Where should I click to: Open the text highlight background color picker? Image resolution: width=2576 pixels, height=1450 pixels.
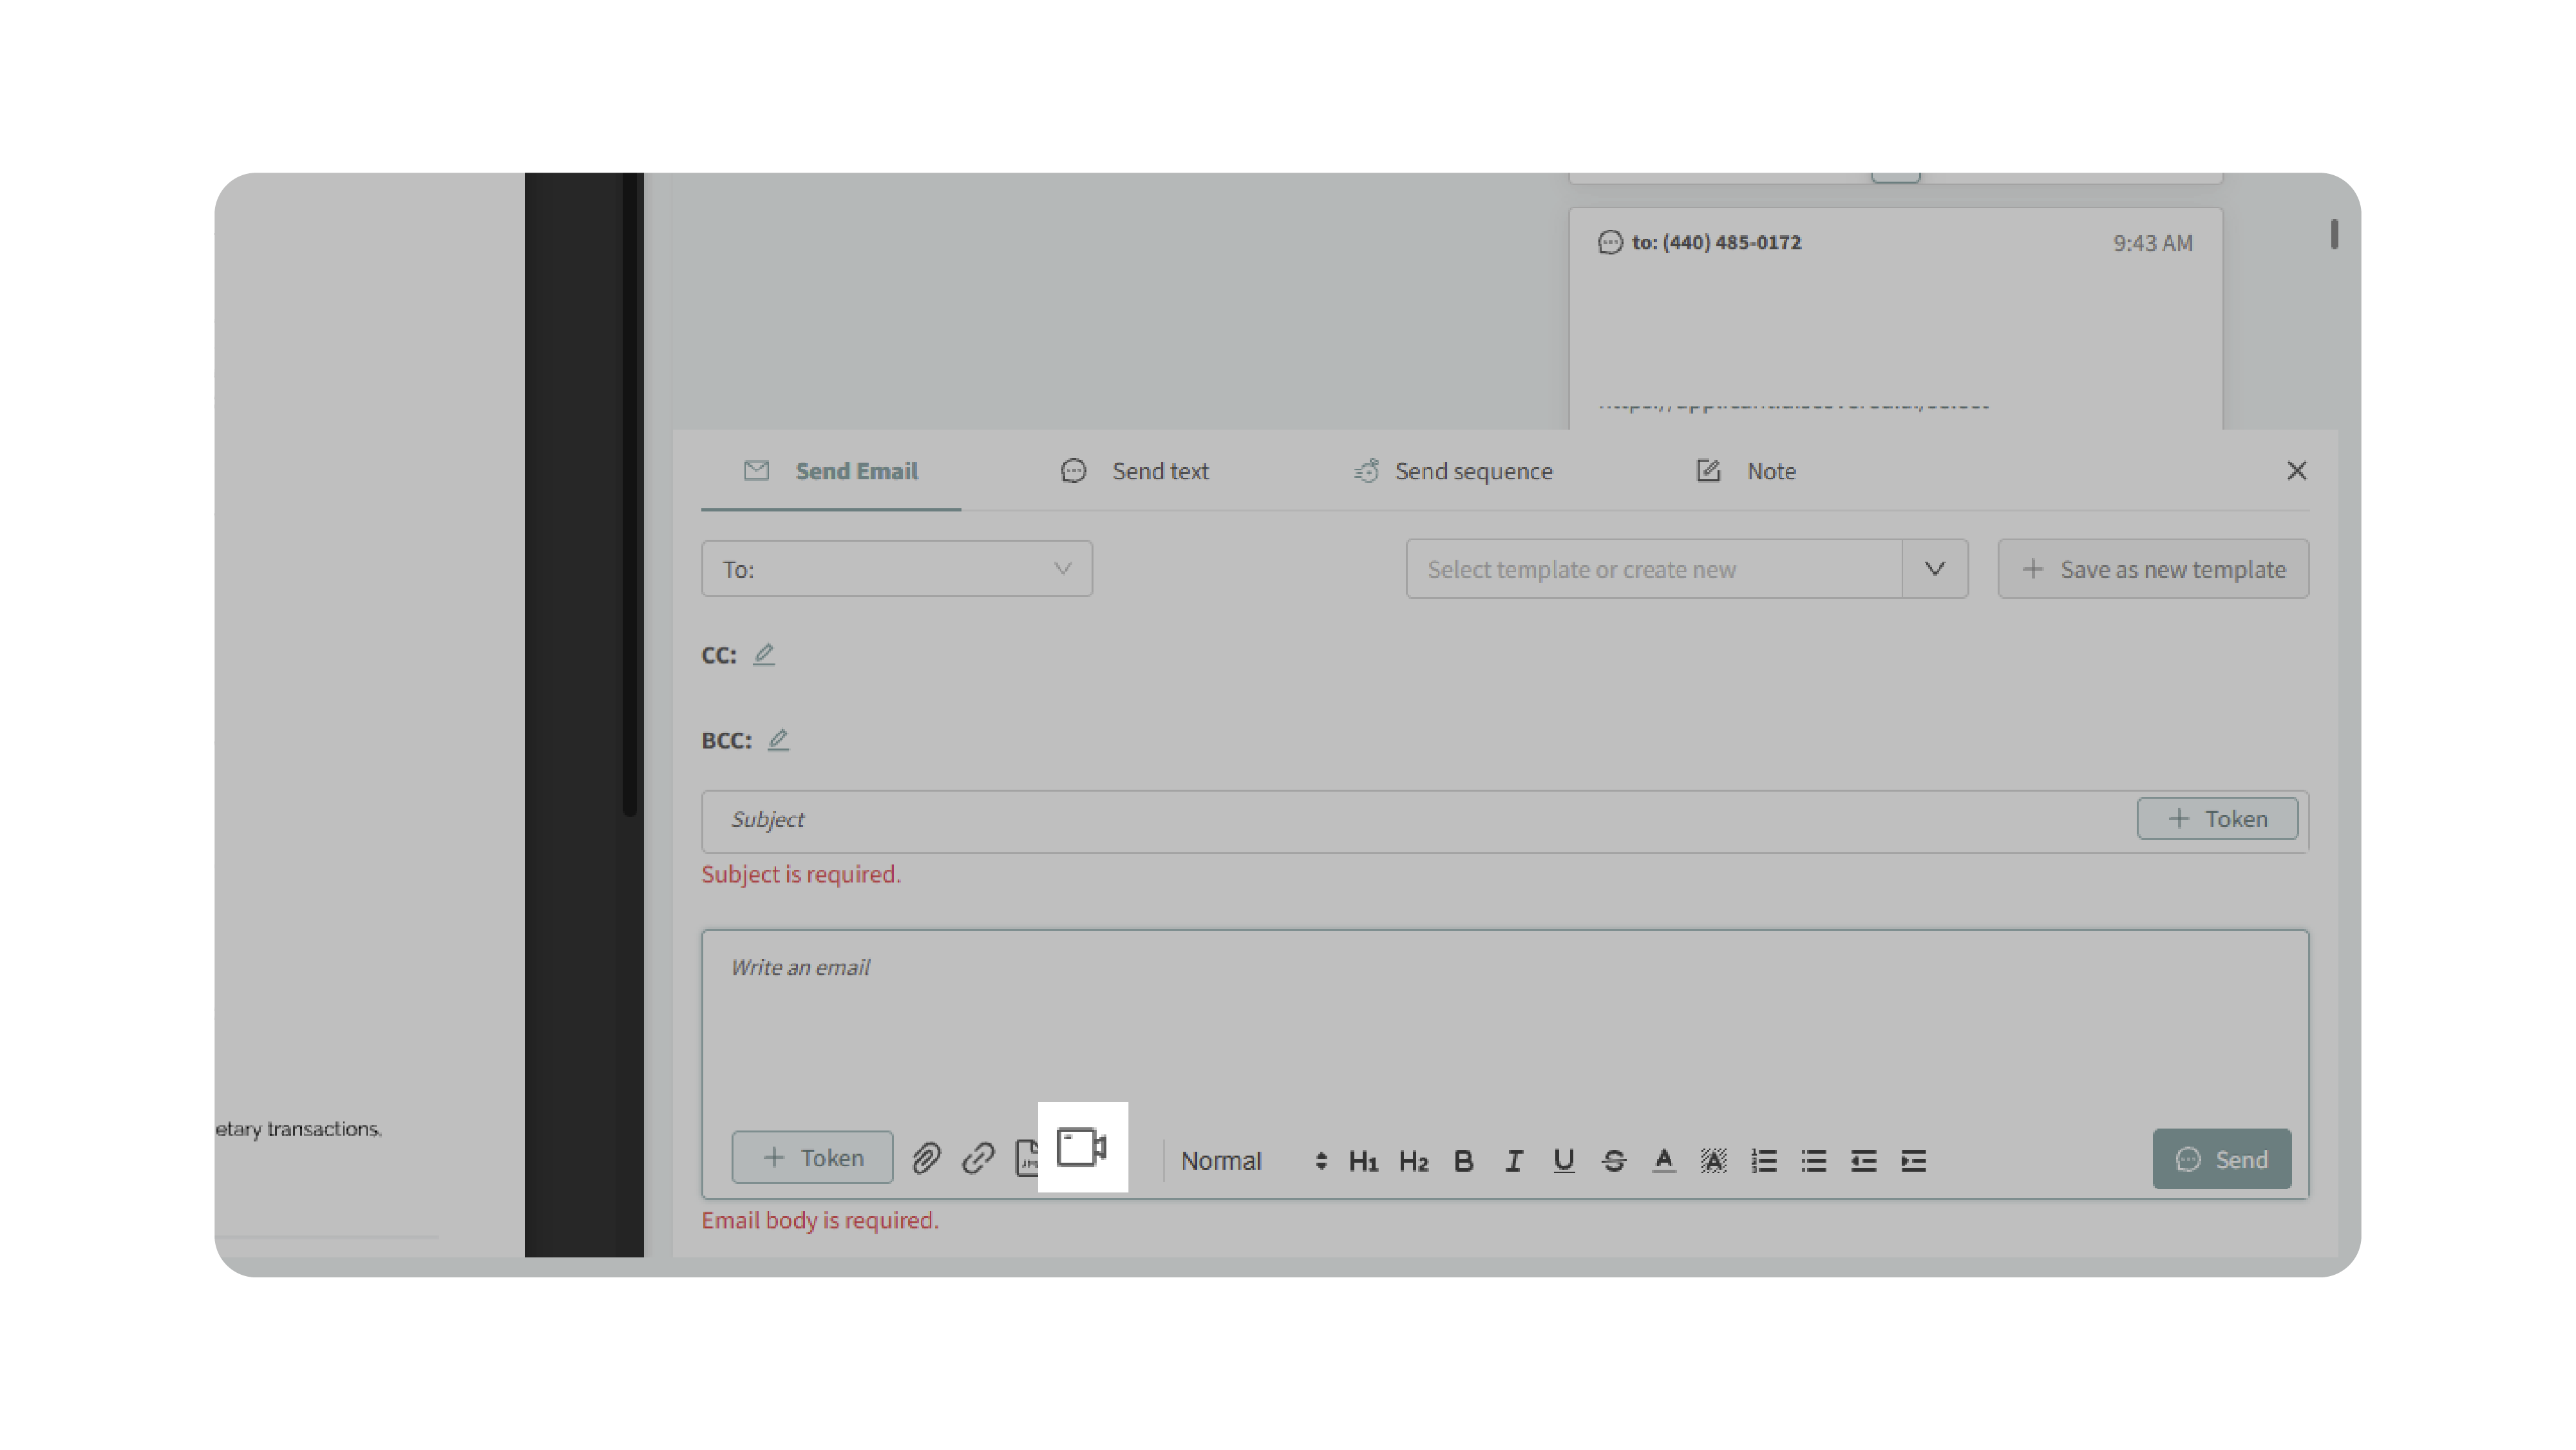(x=1714, y=1161)
